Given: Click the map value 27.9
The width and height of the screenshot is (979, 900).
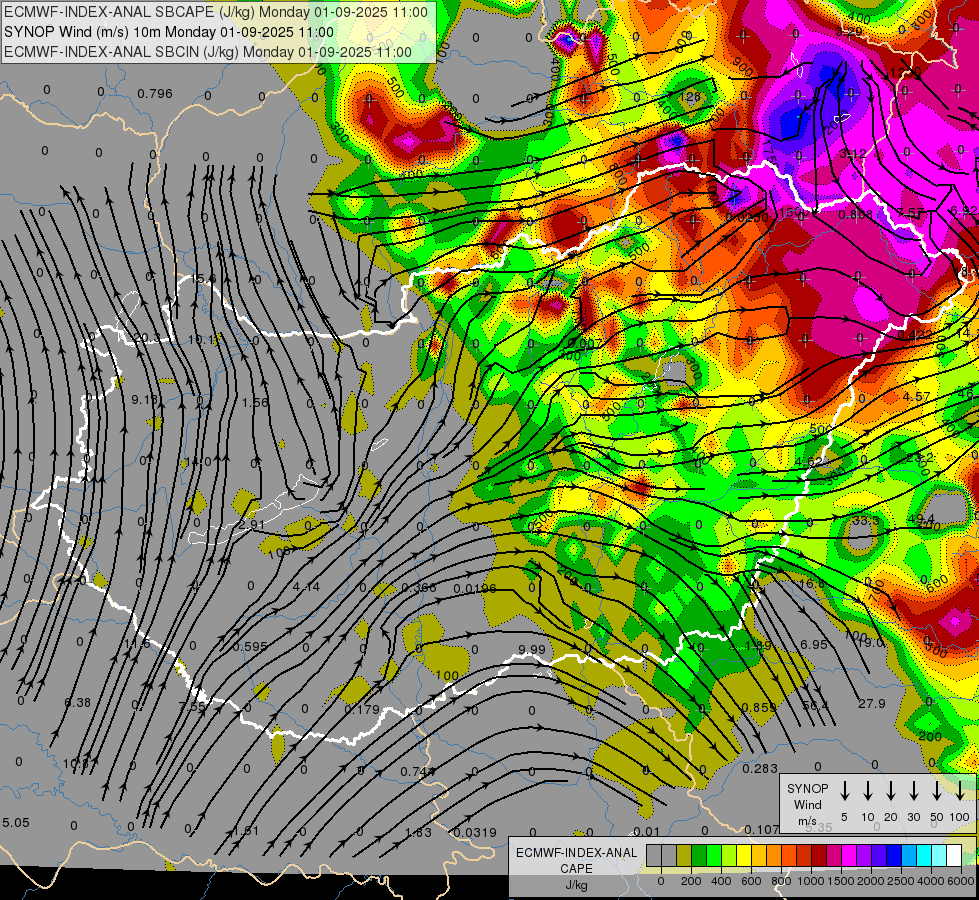Looking at the screenshot, I should pos(872,703).
